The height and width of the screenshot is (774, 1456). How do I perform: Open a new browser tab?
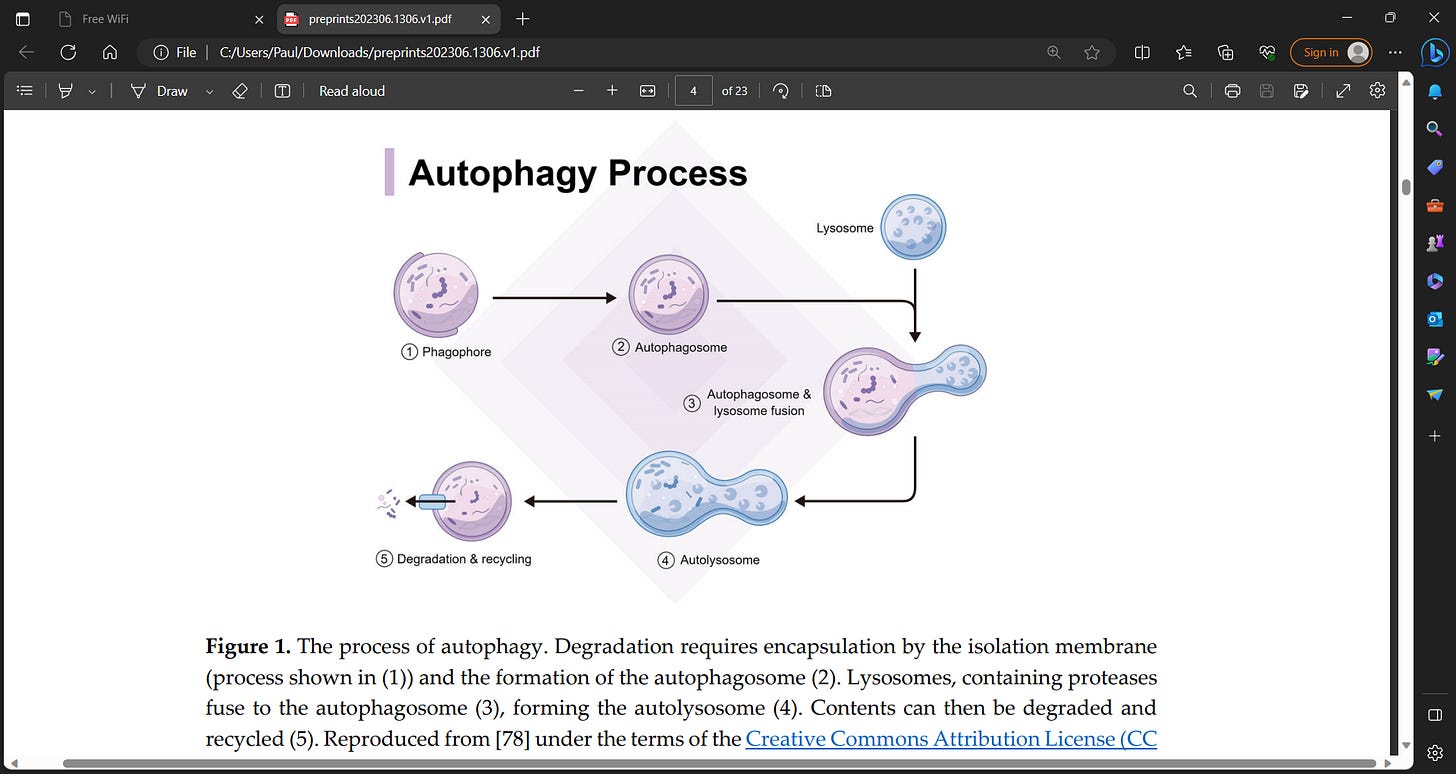tap(523, 19)
